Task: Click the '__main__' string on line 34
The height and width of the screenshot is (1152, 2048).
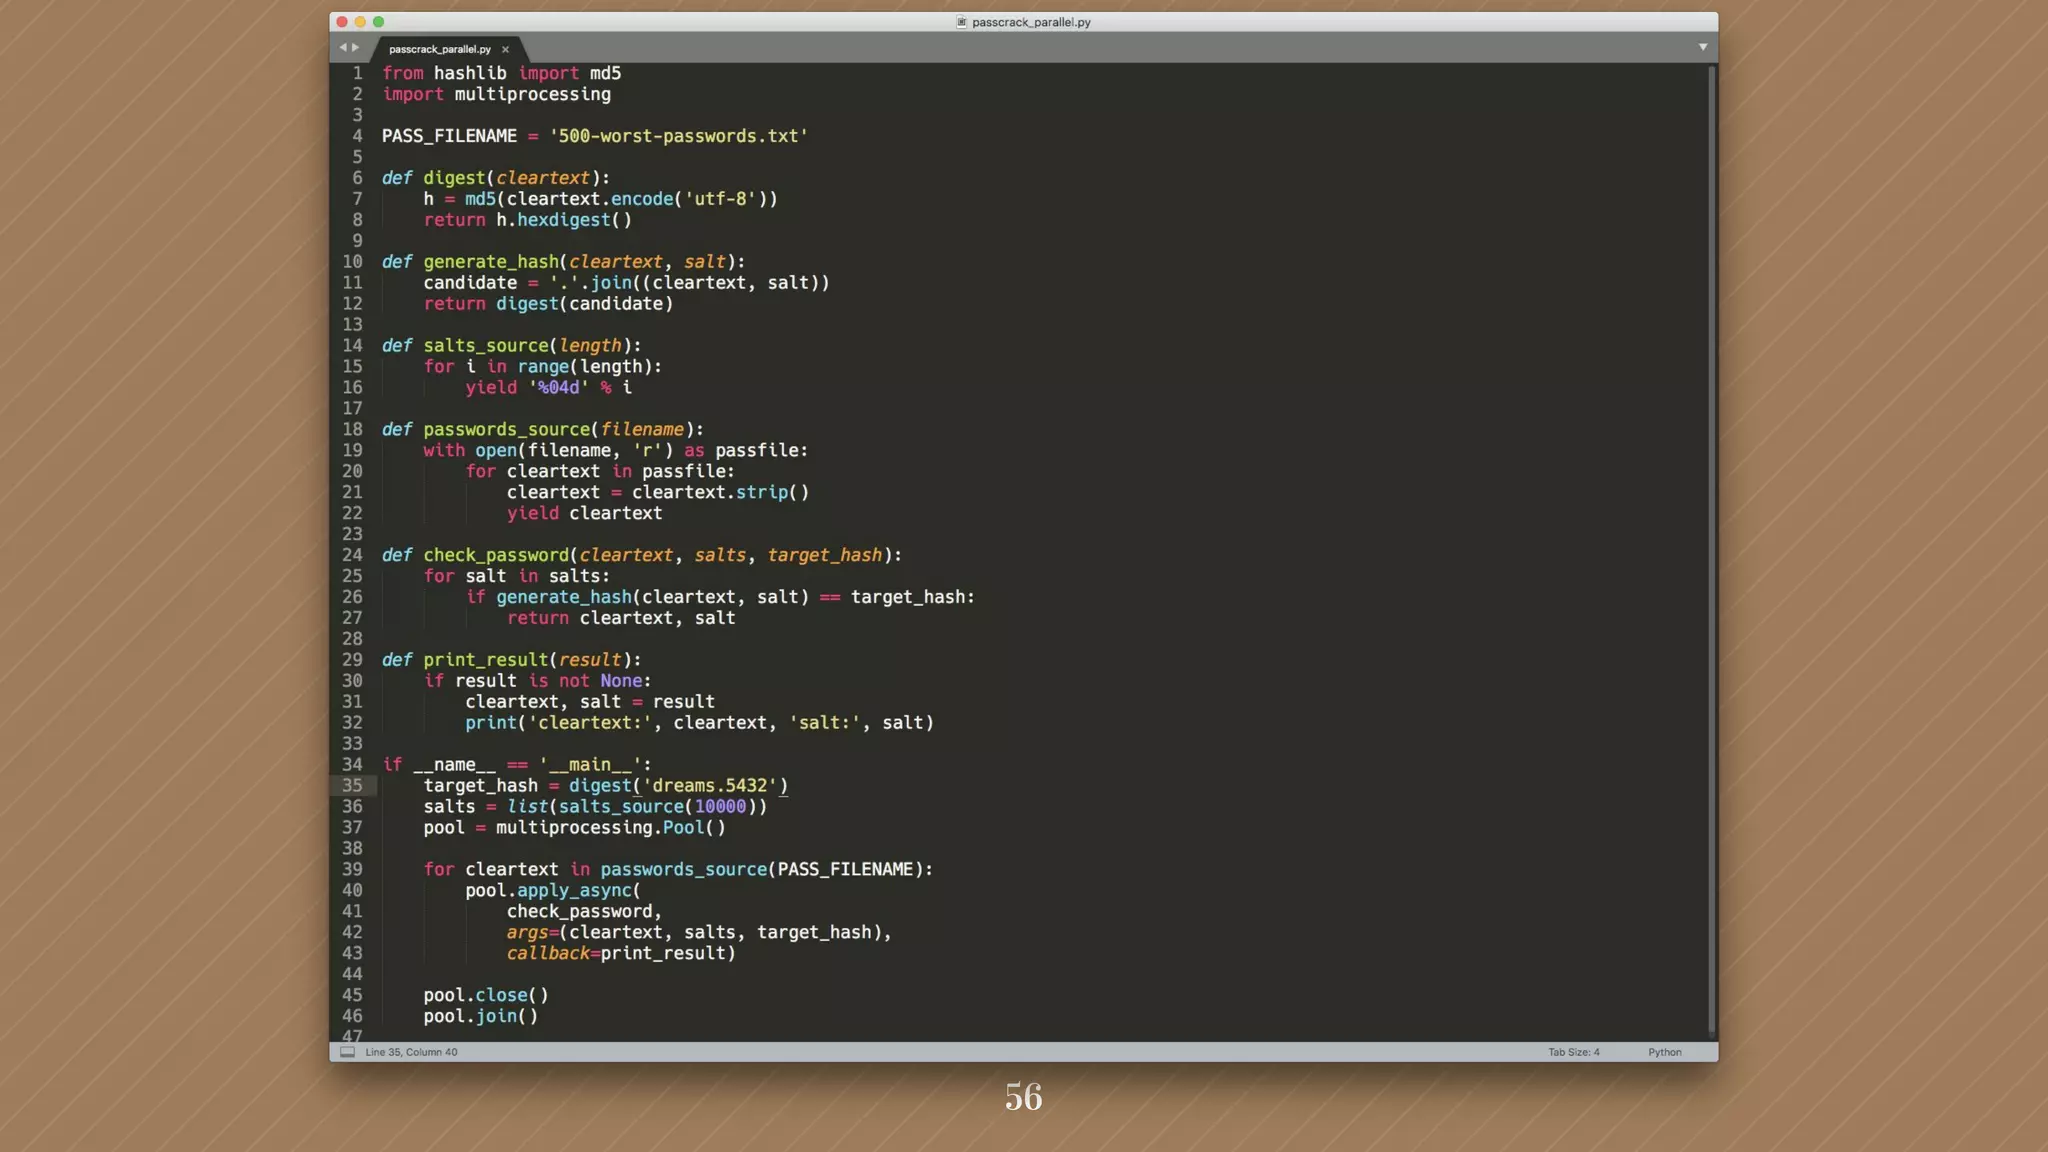Action: coord(590,765)
